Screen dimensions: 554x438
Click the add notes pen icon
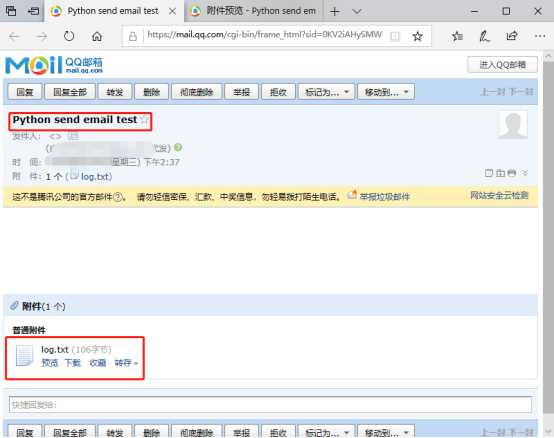point(484,36)
